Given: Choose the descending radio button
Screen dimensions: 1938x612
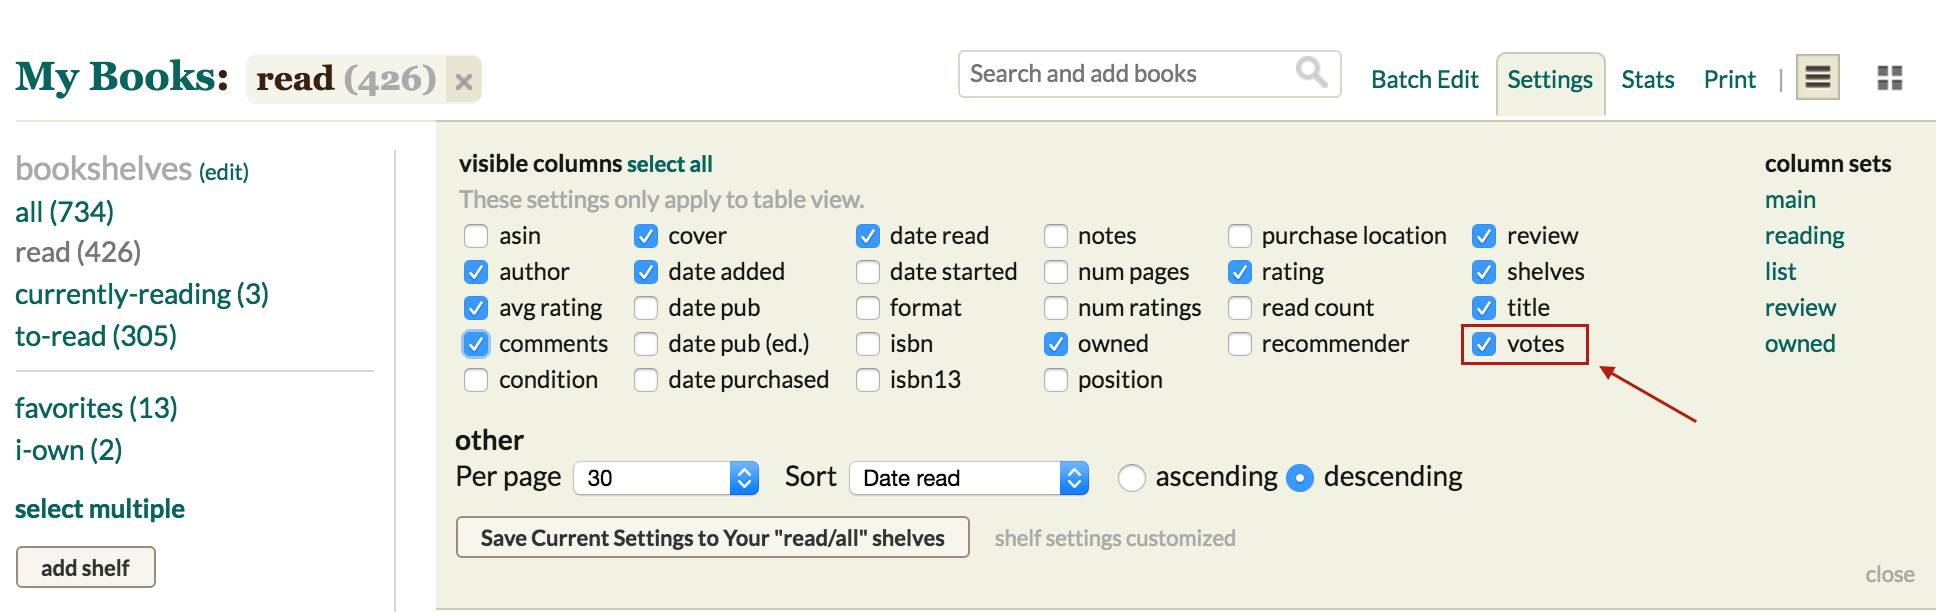Looking at the screenshot, I should [x=1299, y=478].
